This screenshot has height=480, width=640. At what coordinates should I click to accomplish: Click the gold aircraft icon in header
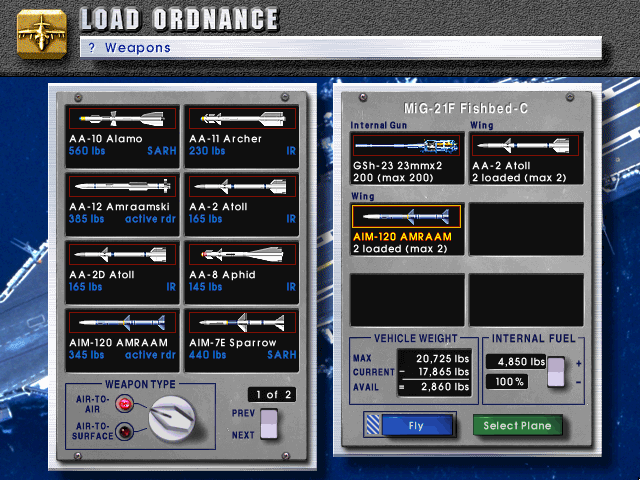click(x=42, y=34)
